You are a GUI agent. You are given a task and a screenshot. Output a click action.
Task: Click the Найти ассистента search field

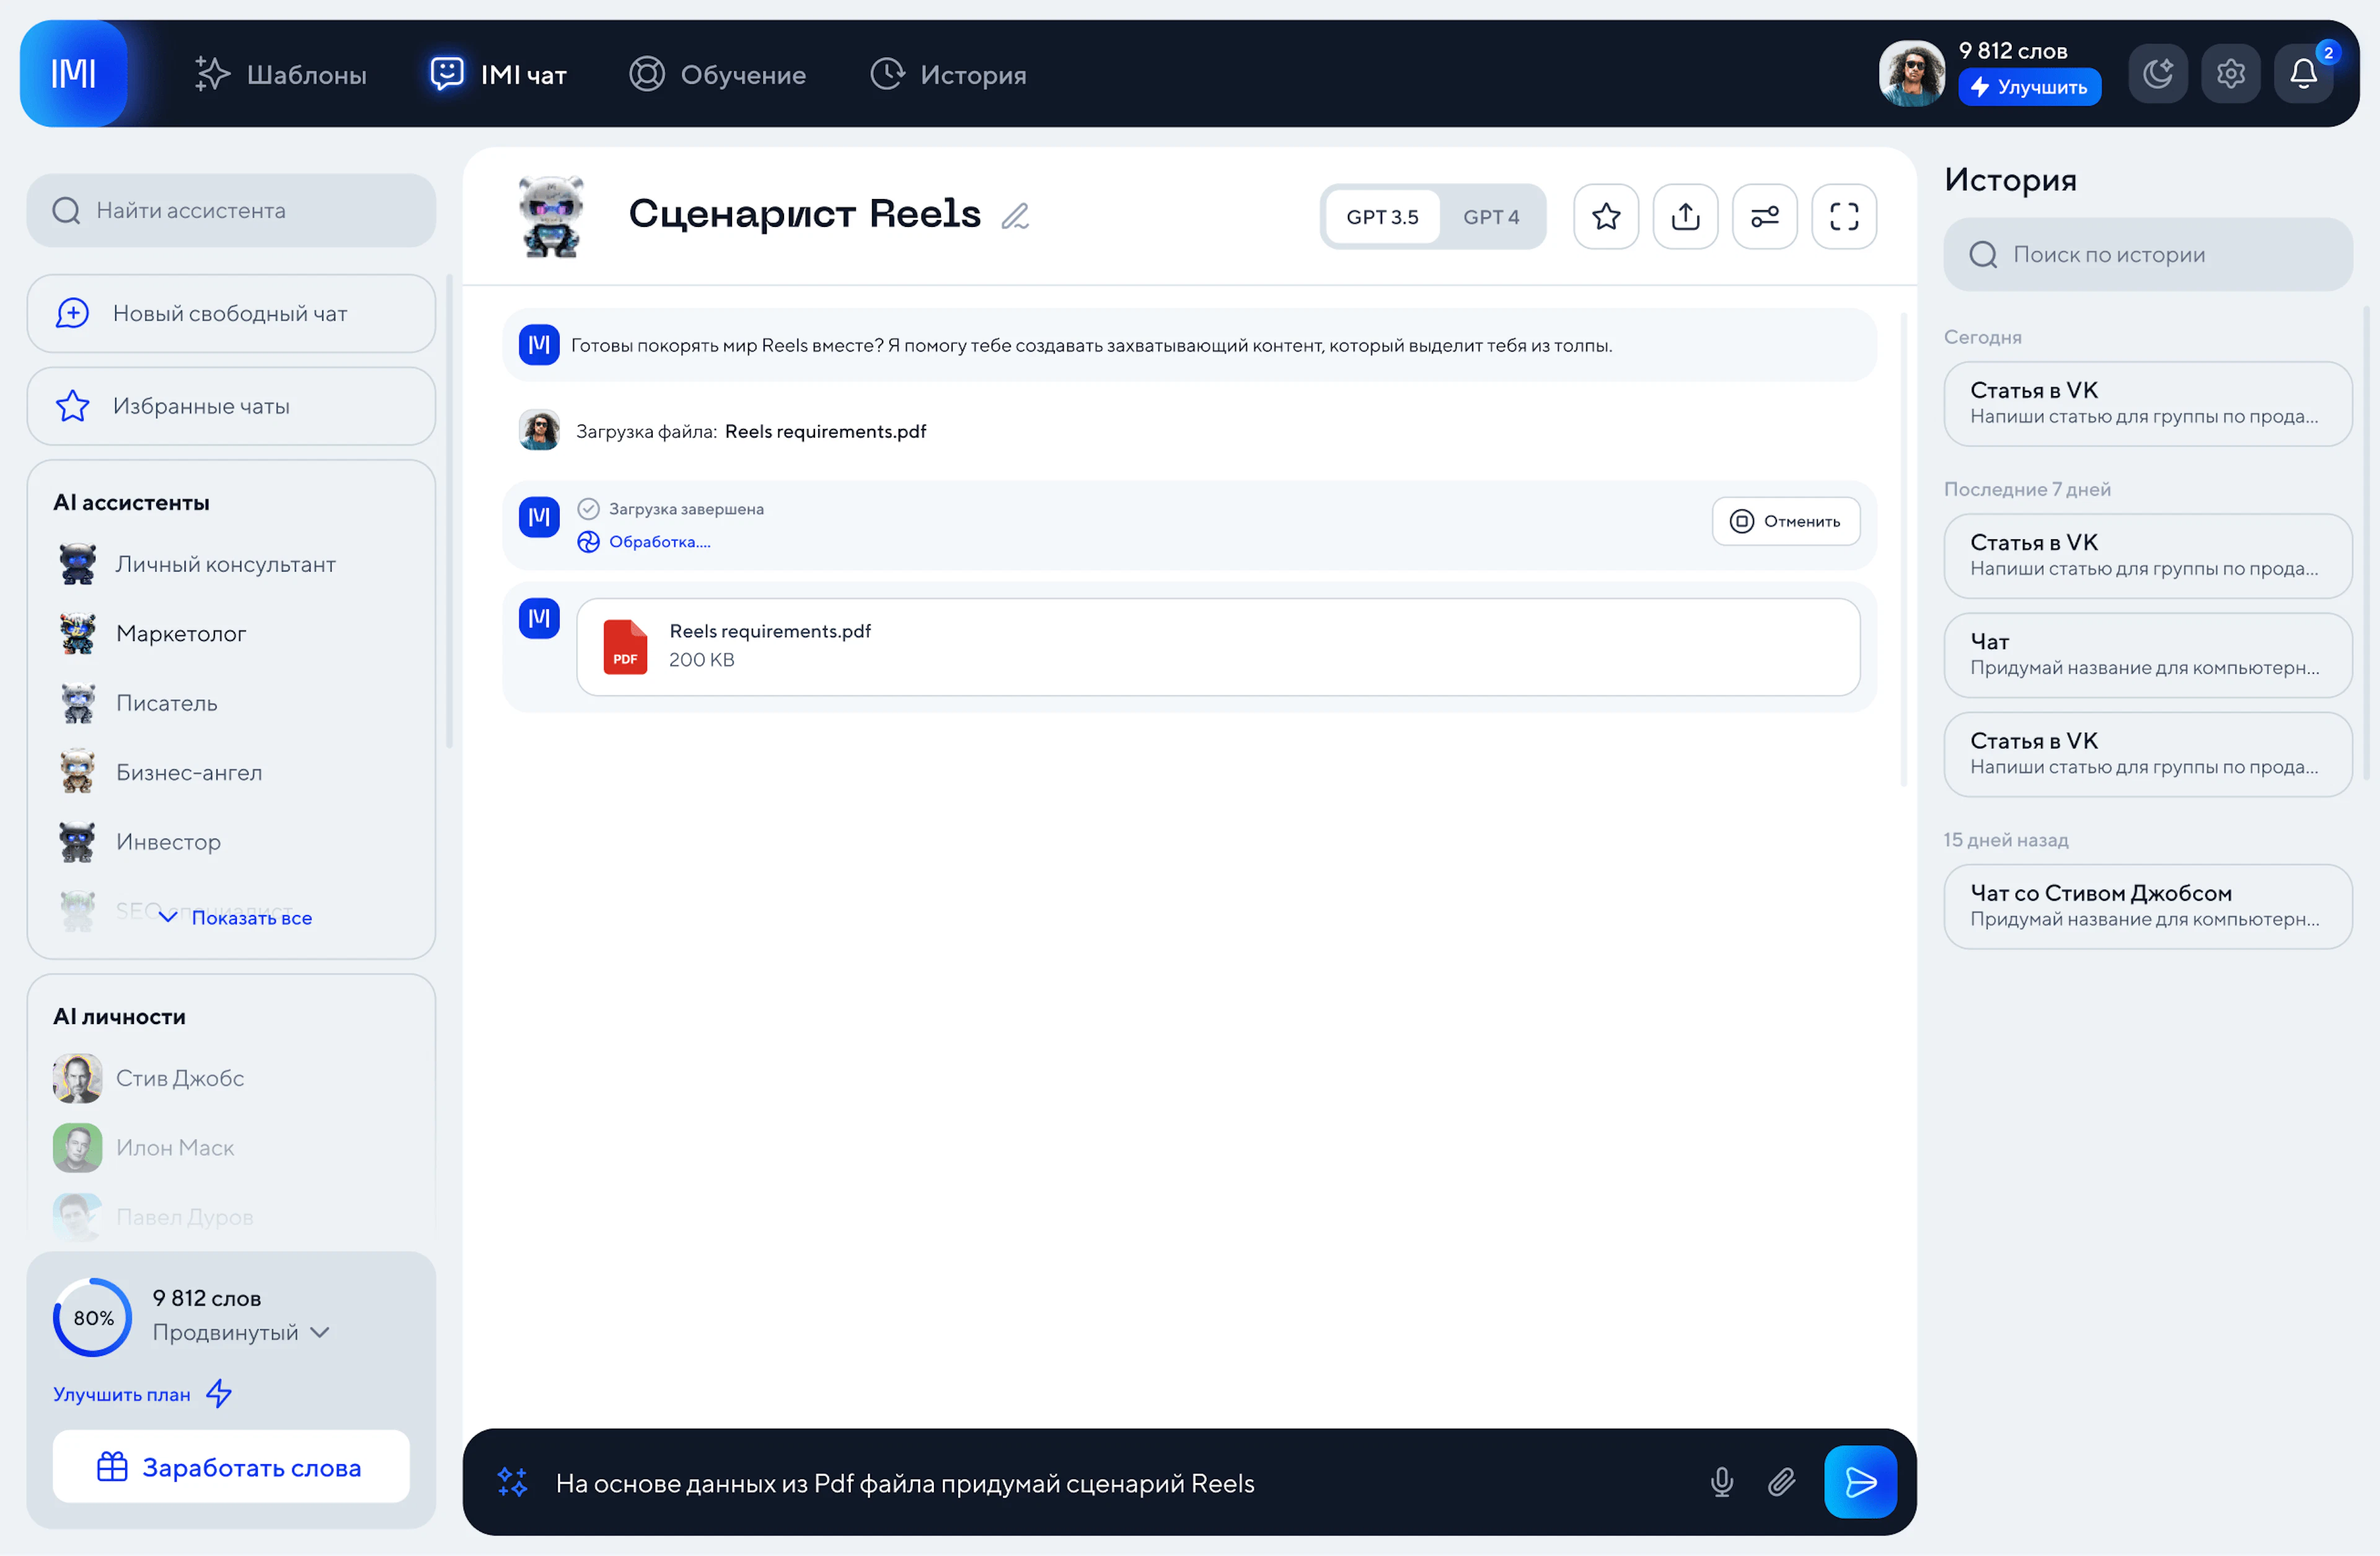point(231,210)
